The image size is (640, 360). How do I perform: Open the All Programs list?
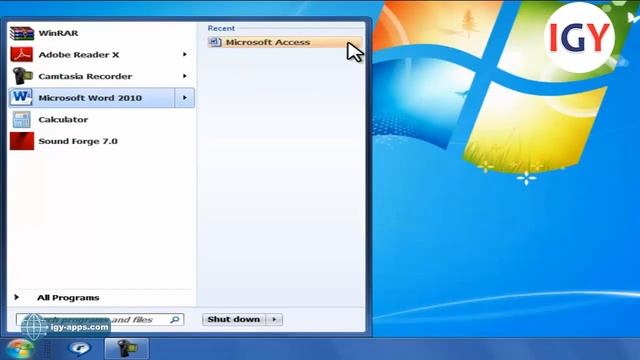[x=68, y=298]
